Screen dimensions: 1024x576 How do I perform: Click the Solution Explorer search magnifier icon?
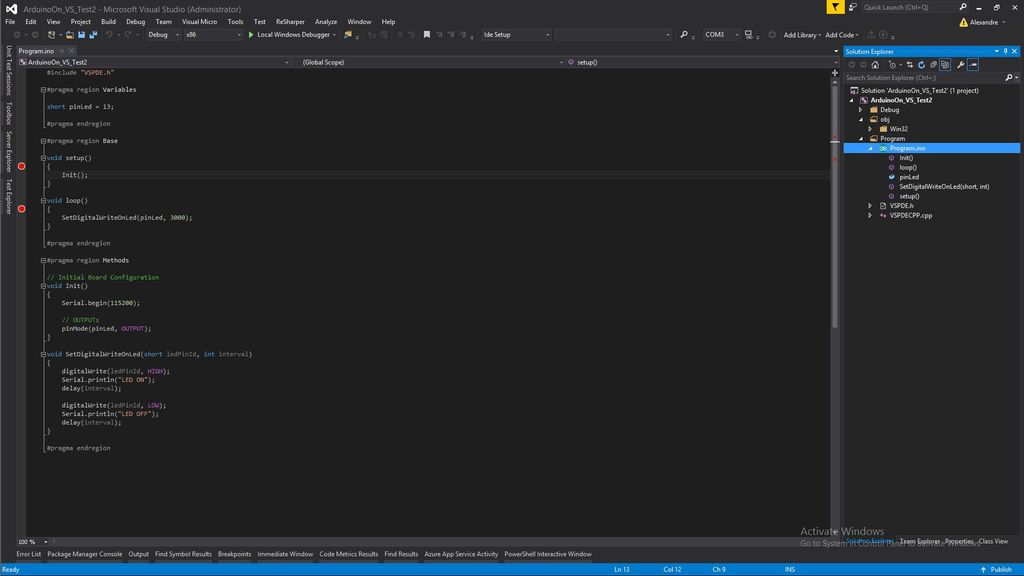click(x=1008, y=78)
